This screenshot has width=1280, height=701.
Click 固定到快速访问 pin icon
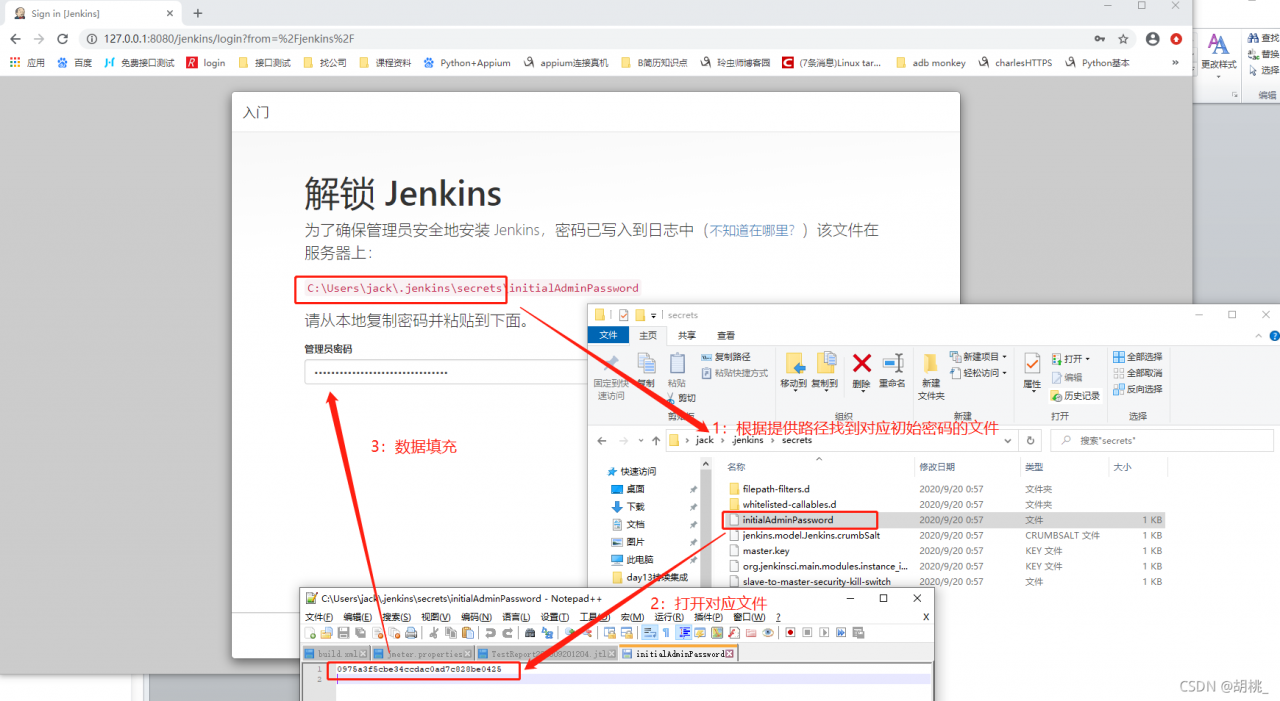click(x=611, y=363)
